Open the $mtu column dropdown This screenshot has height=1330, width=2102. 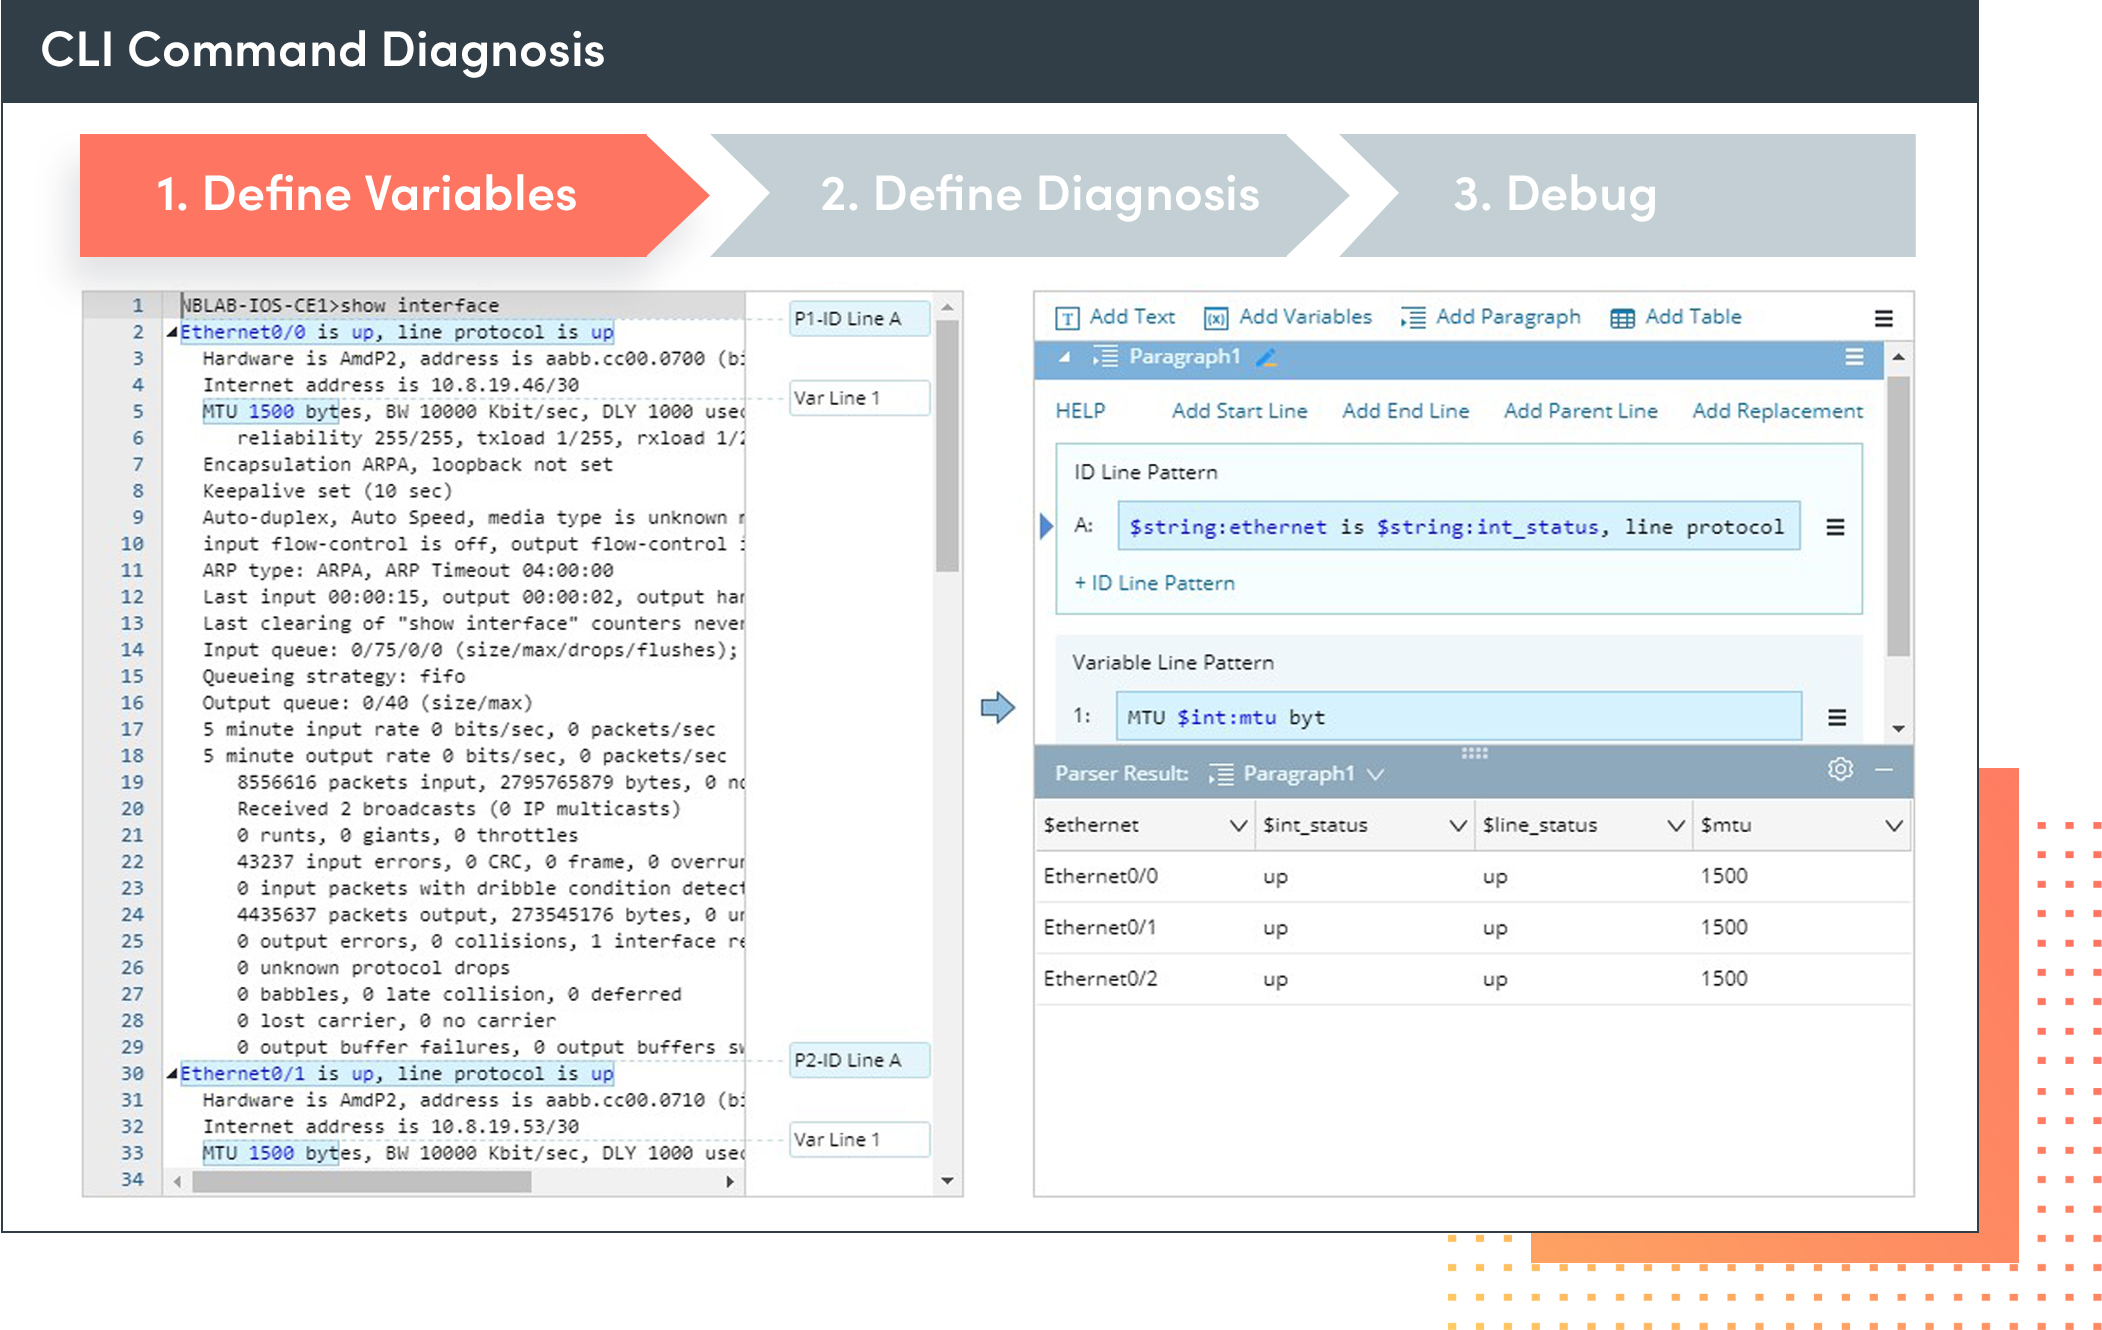pyautogui.click(x=1892, y=825)
